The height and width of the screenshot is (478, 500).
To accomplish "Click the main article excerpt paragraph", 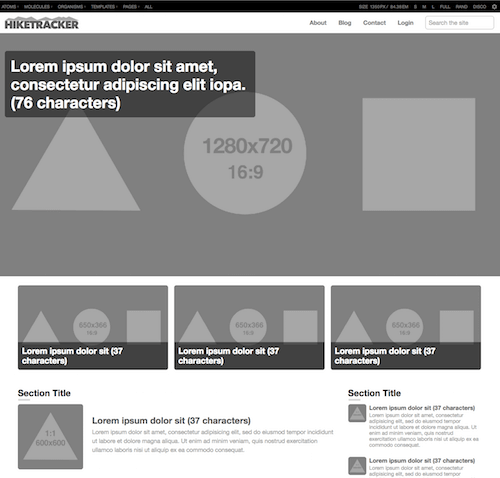I will click(213, 441).
